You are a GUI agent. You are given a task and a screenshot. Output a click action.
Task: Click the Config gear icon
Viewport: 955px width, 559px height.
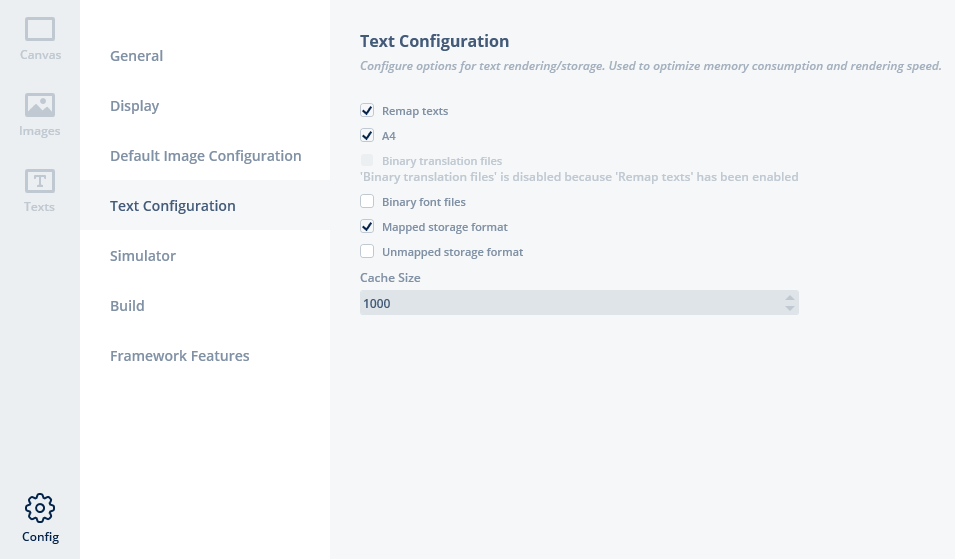click(40, 508)
